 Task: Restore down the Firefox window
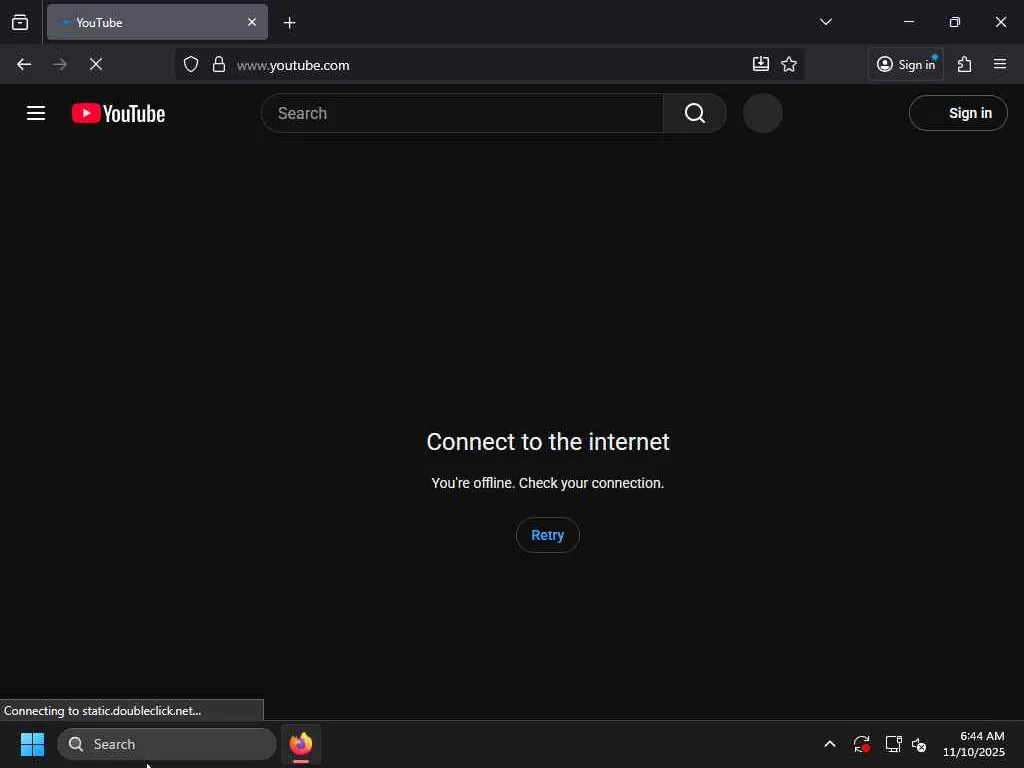click(955, 22)
